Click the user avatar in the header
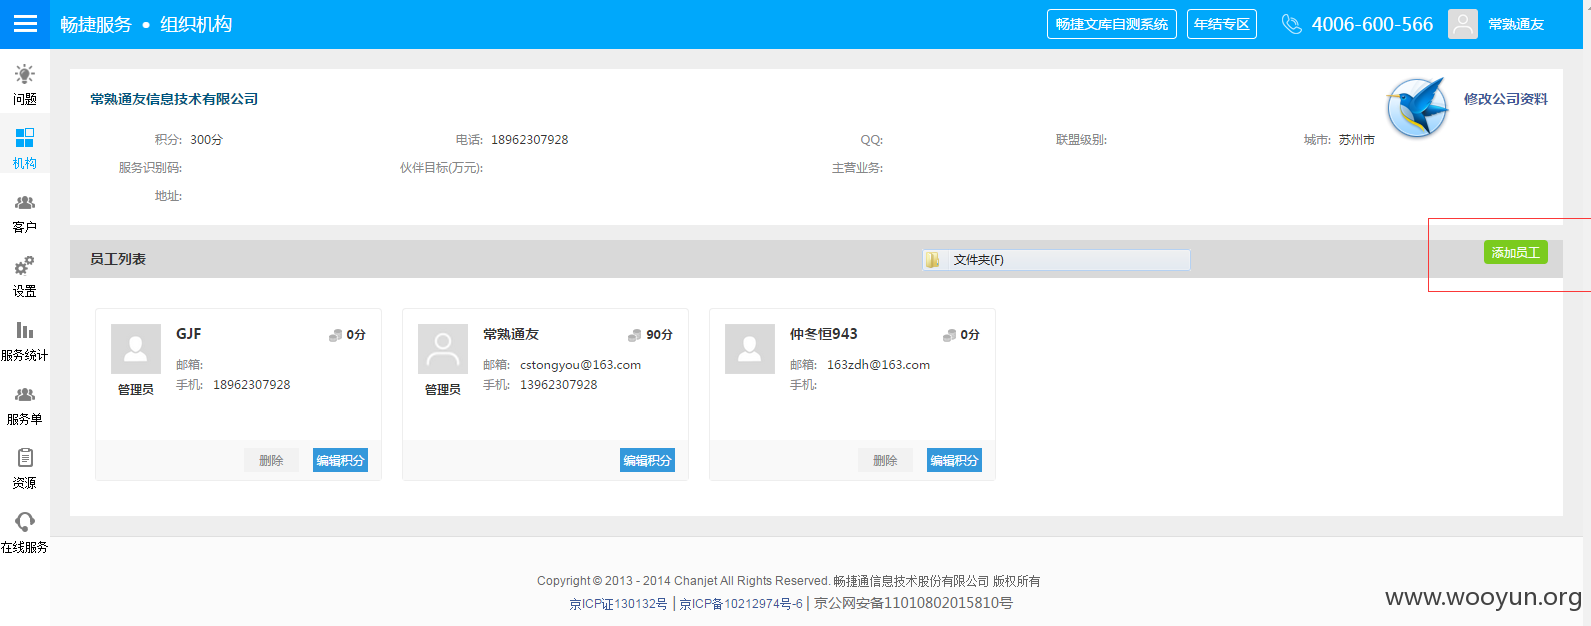Image resolution: width=1591 pixels, height=626 pixels. pos(1463,24)
